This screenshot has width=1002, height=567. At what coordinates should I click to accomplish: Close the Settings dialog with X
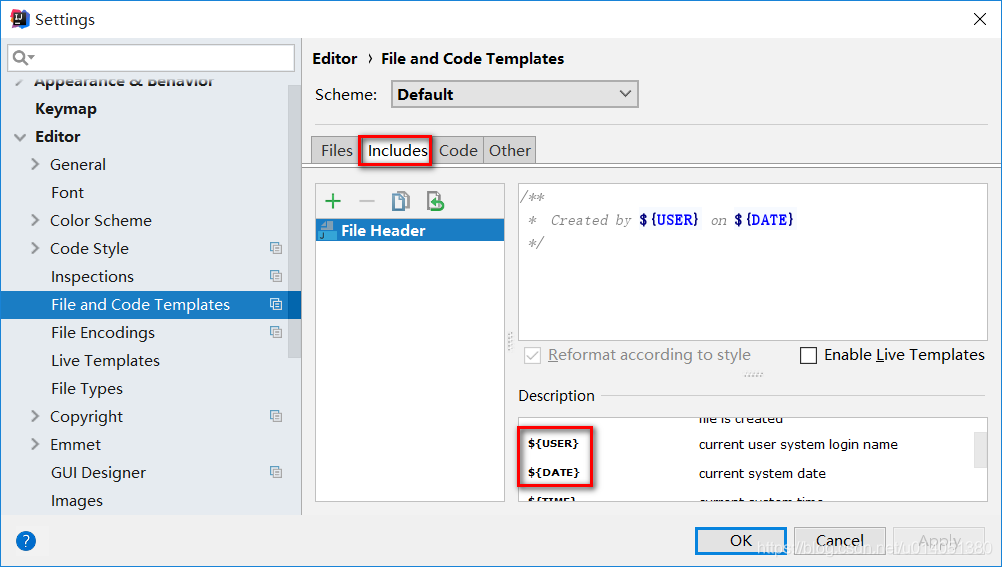[x=980, y=19]
